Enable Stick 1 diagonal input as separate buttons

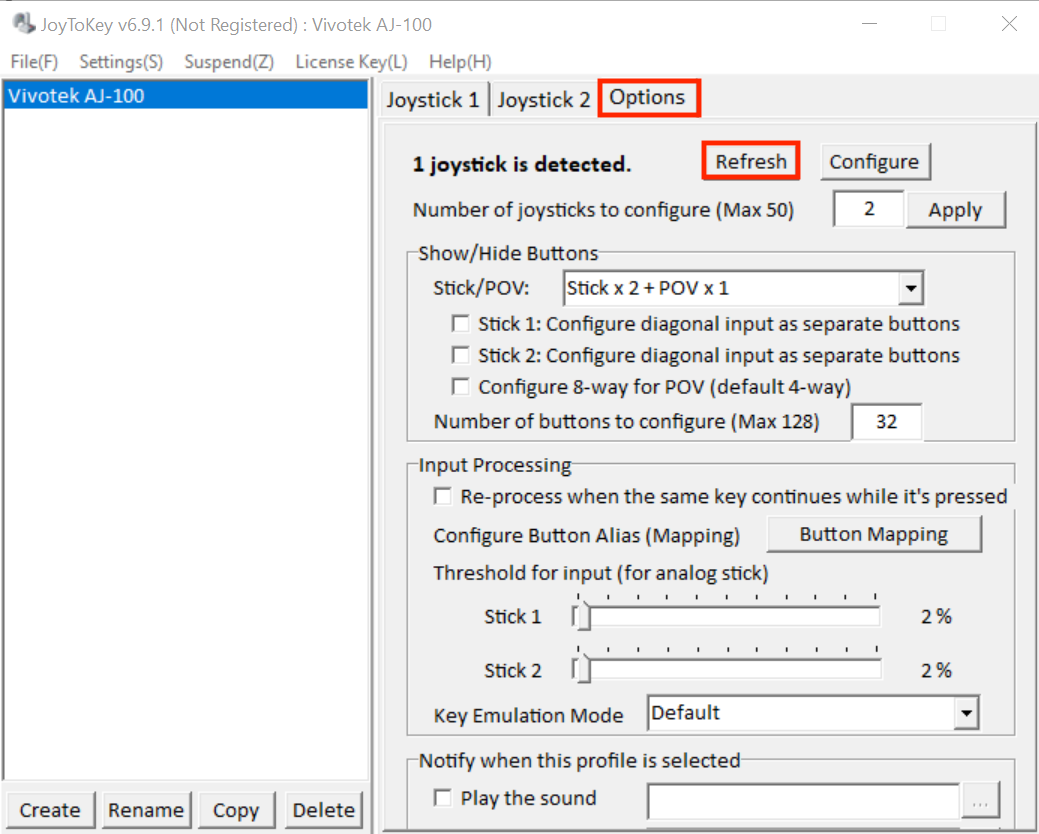tap(461, 324)
